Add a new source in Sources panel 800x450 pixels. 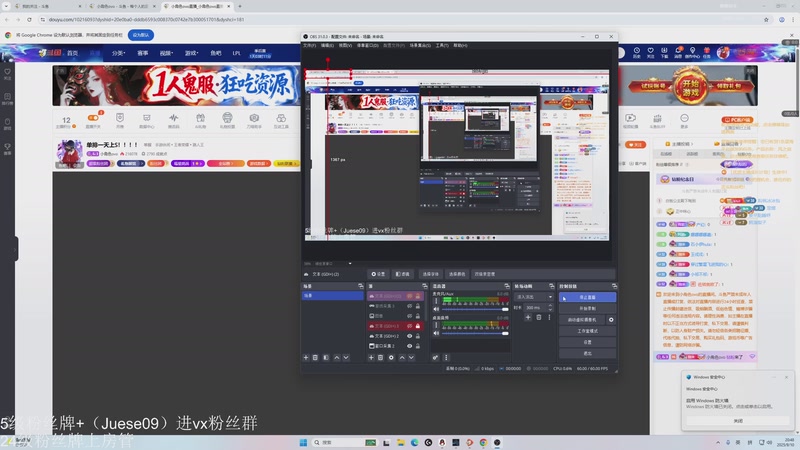[x=371, y=358]
